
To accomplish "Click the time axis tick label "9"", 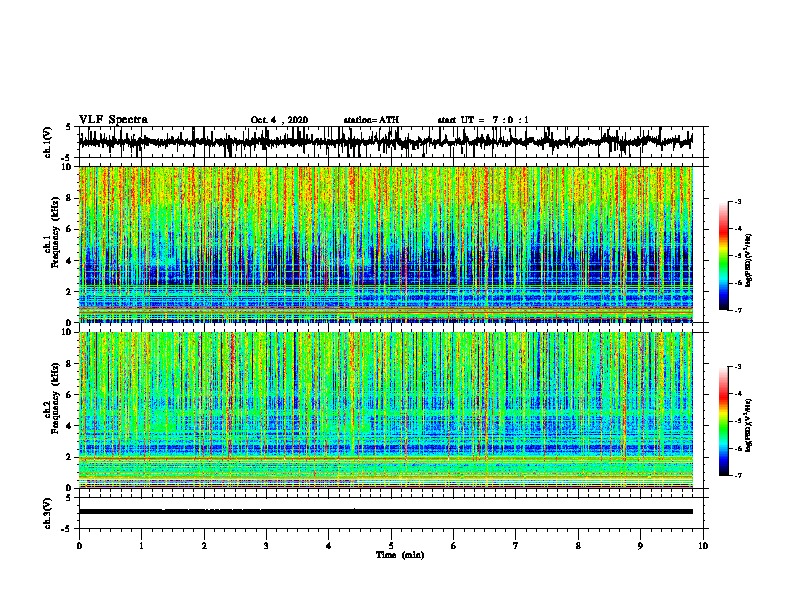I will click(640, 546).
